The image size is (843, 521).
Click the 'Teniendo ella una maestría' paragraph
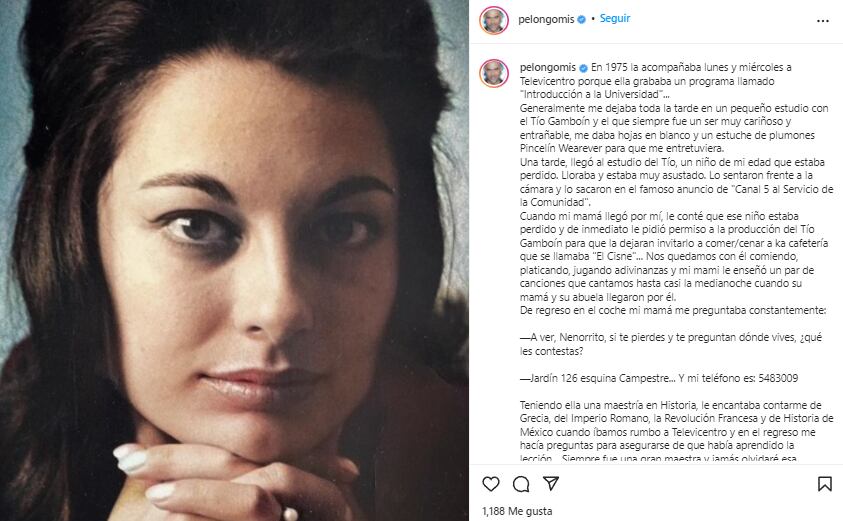(676, 432)
